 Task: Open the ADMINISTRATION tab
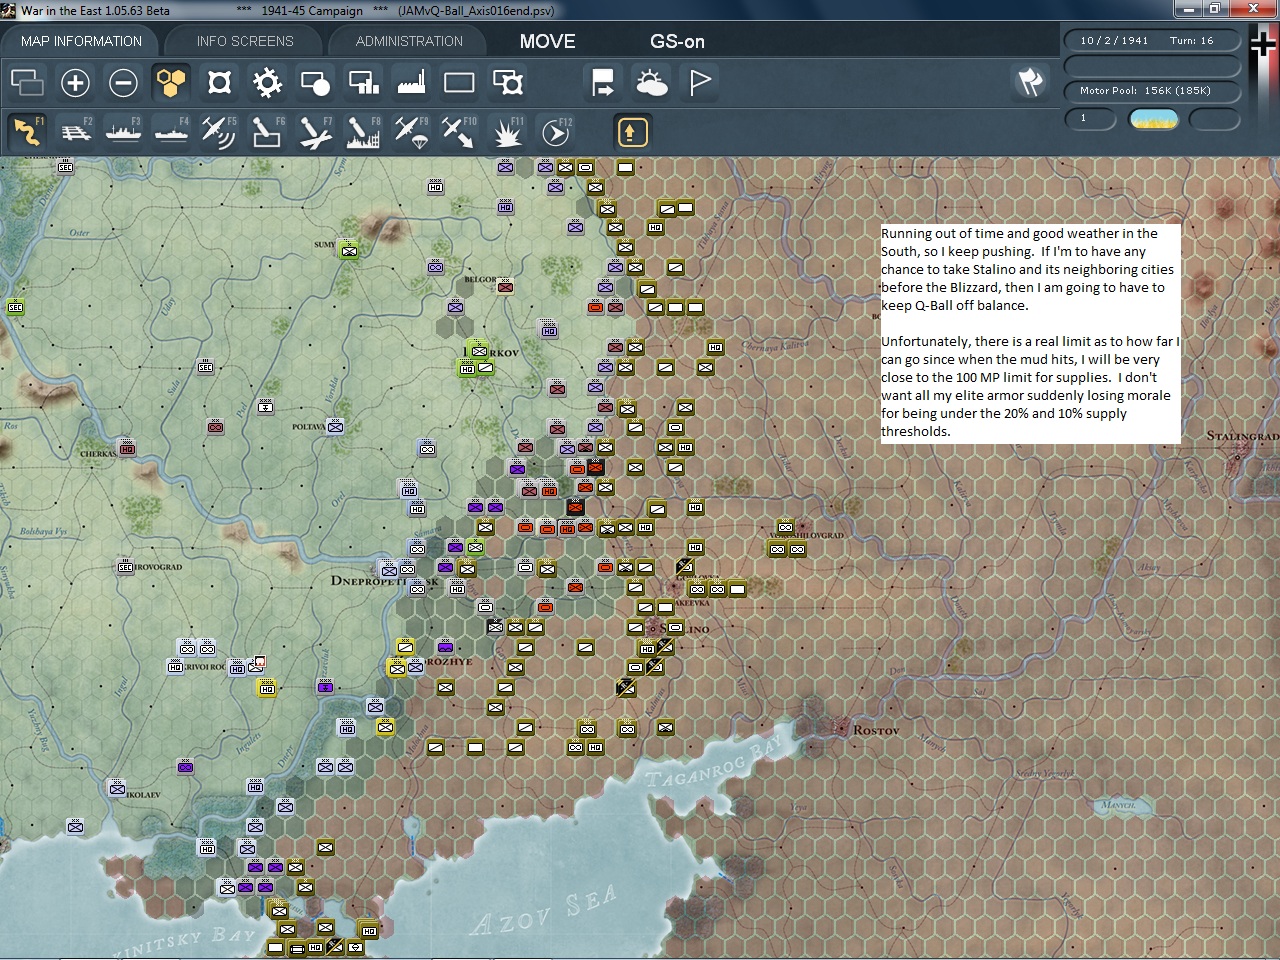(x=409, y=41)
